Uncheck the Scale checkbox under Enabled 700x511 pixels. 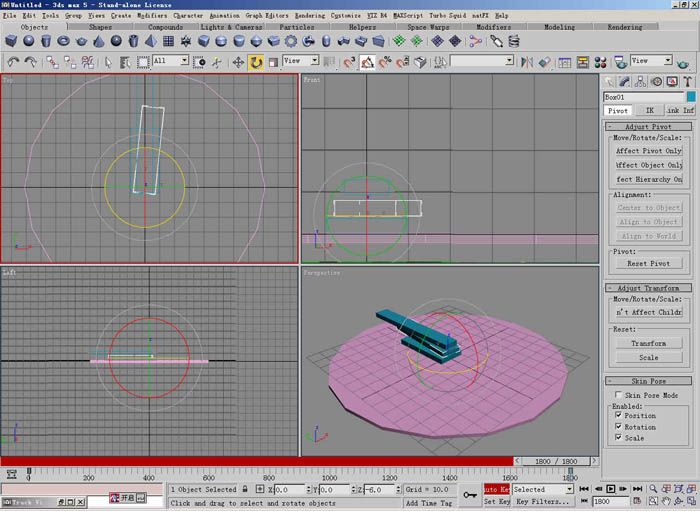pos(618,438)
